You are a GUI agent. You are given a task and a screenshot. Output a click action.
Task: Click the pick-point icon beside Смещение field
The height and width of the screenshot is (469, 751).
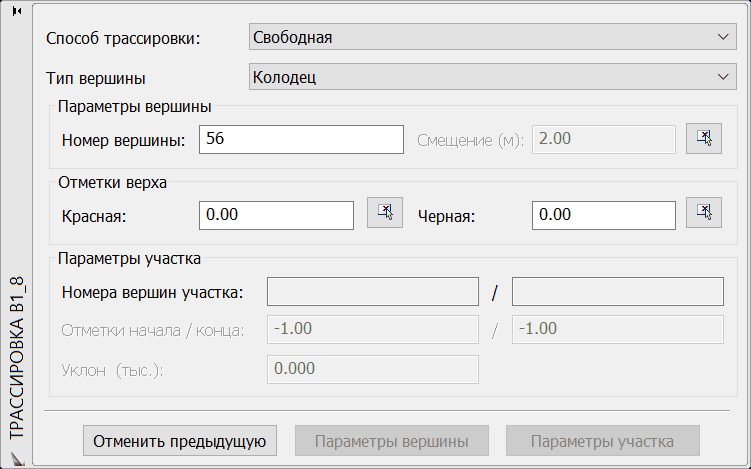click(x=704, y=139)
